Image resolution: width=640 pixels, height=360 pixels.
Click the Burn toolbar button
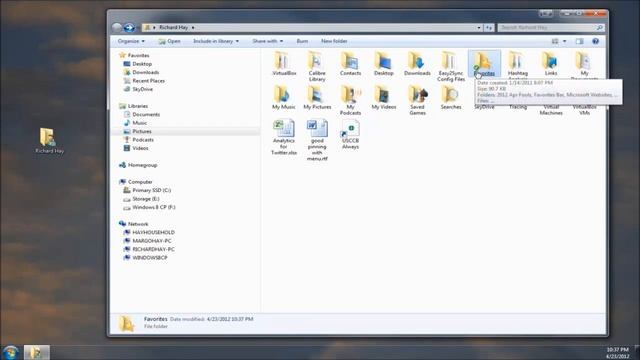[302, 41]
